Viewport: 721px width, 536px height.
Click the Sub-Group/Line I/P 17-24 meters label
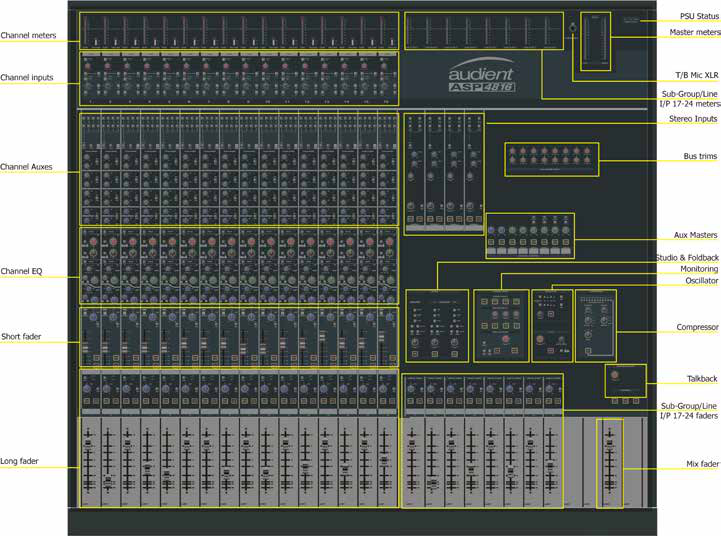pyautogui.click(x=690, y=99)
